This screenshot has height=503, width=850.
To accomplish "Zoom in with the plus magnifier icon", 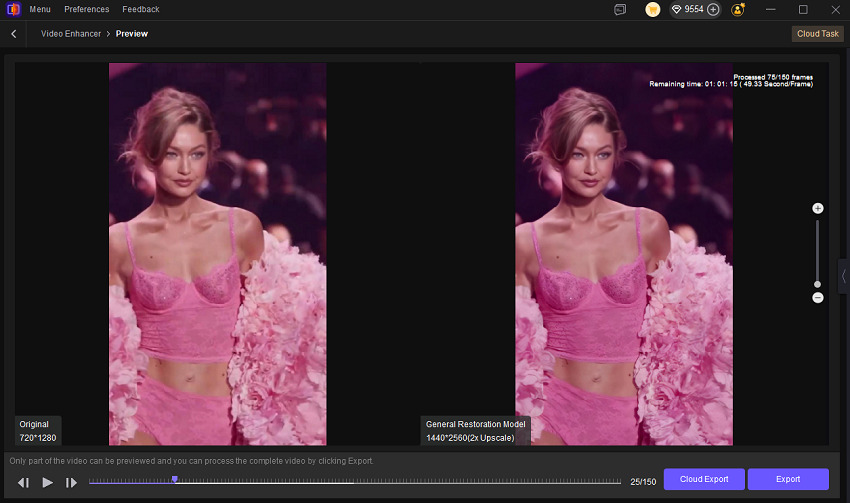I will click(817, 208).
